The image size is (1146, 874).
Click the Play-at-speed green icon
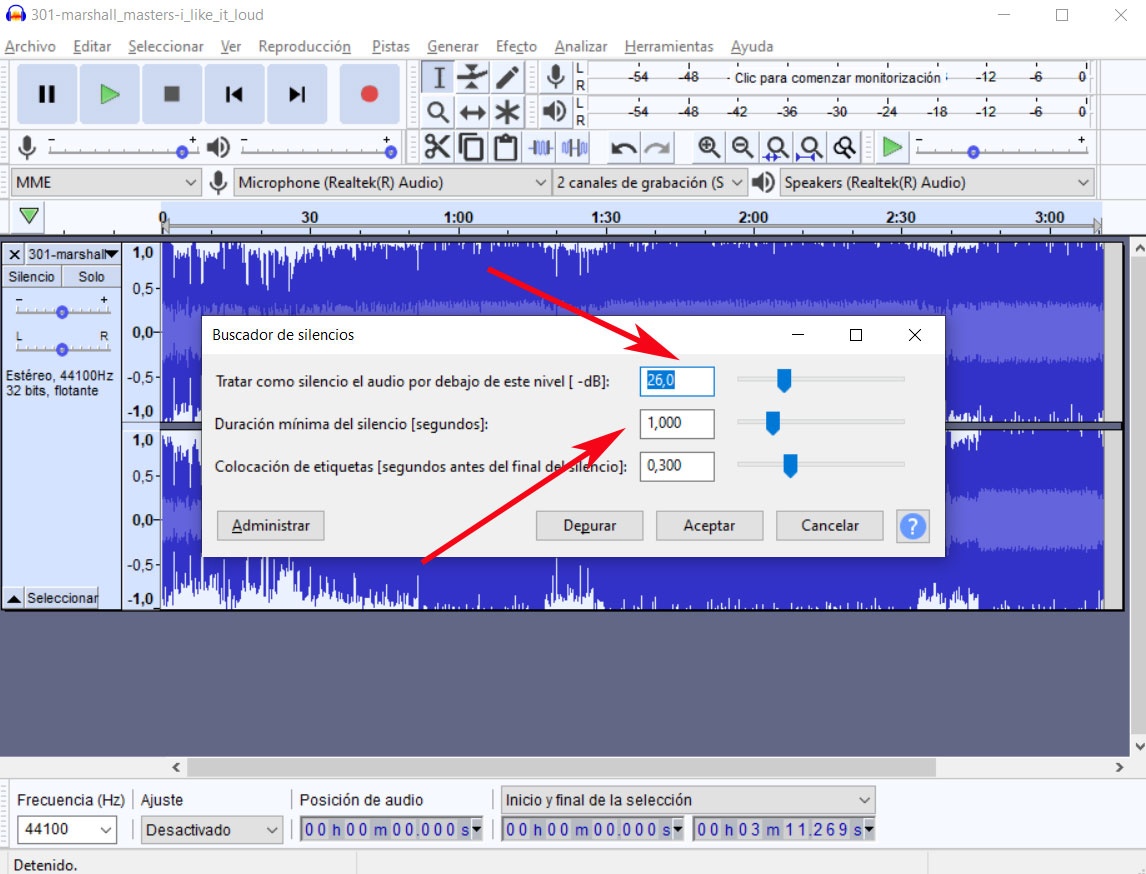click(892, 148)
